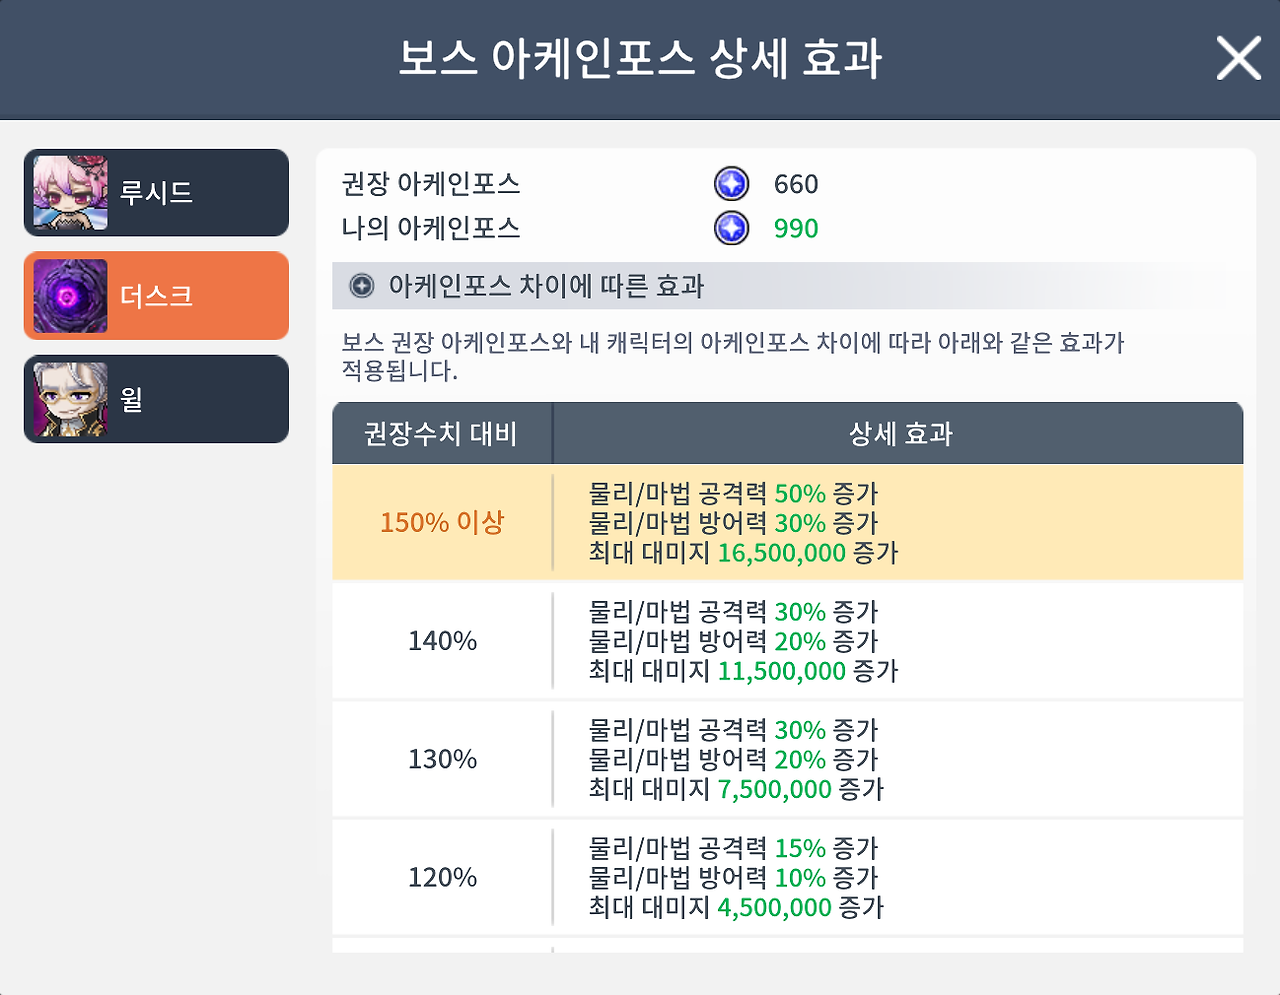This screenshot has height=995, width=1280.
Task: Click the Arcane Force icon beside 660
Action: (732, 184)
